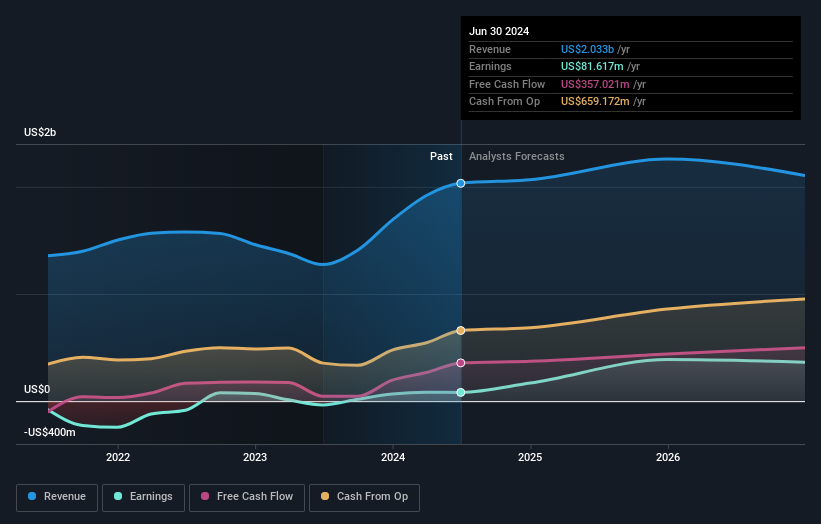Click the 2022 x-axis label
Viewport: 821px width, 524px height.
click(x=118, y=457)
